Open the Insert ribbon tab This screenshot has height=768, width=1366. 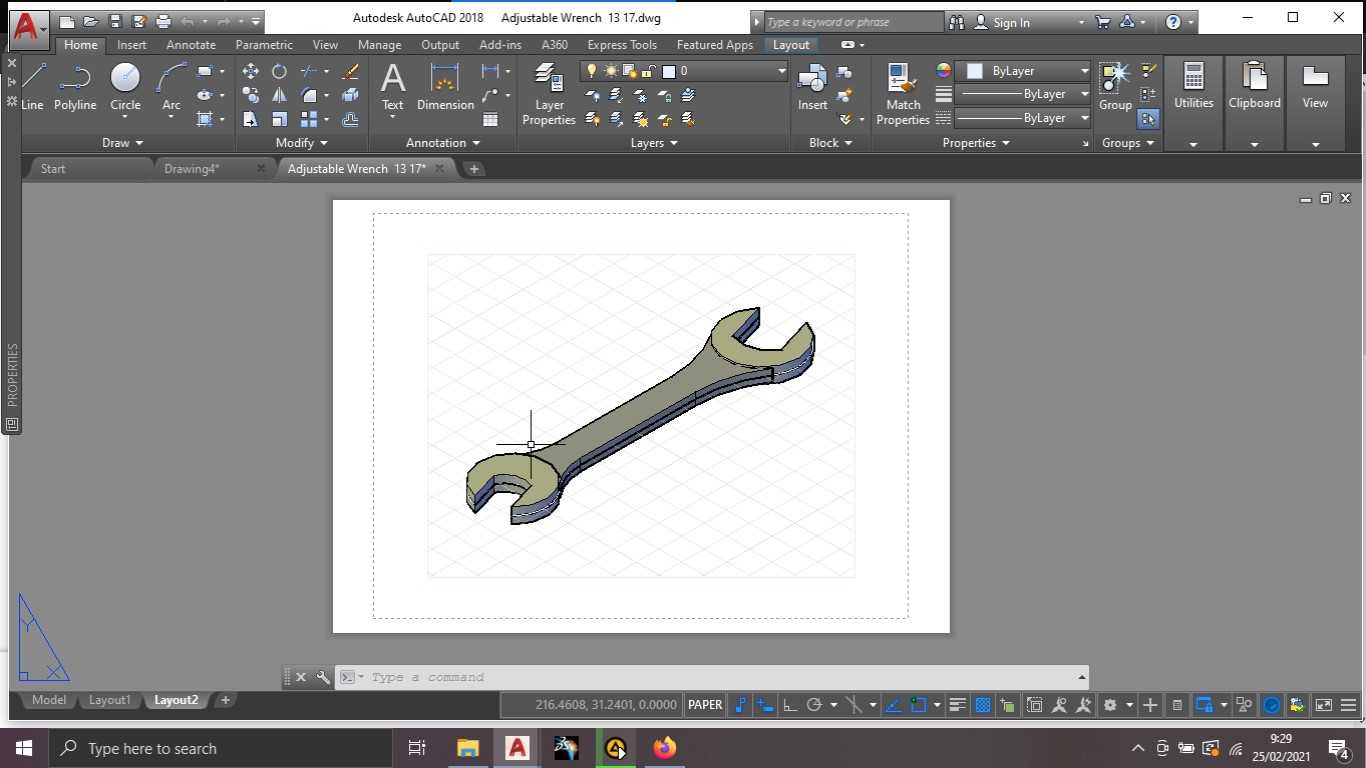click(x=132, y=45)
